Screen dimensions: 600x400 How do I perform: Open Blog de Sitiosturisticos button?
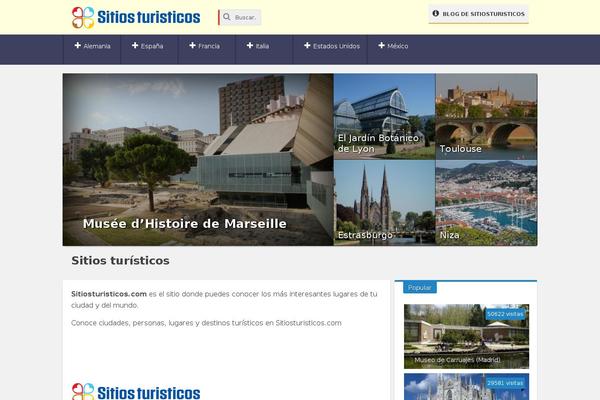[479, 14]
